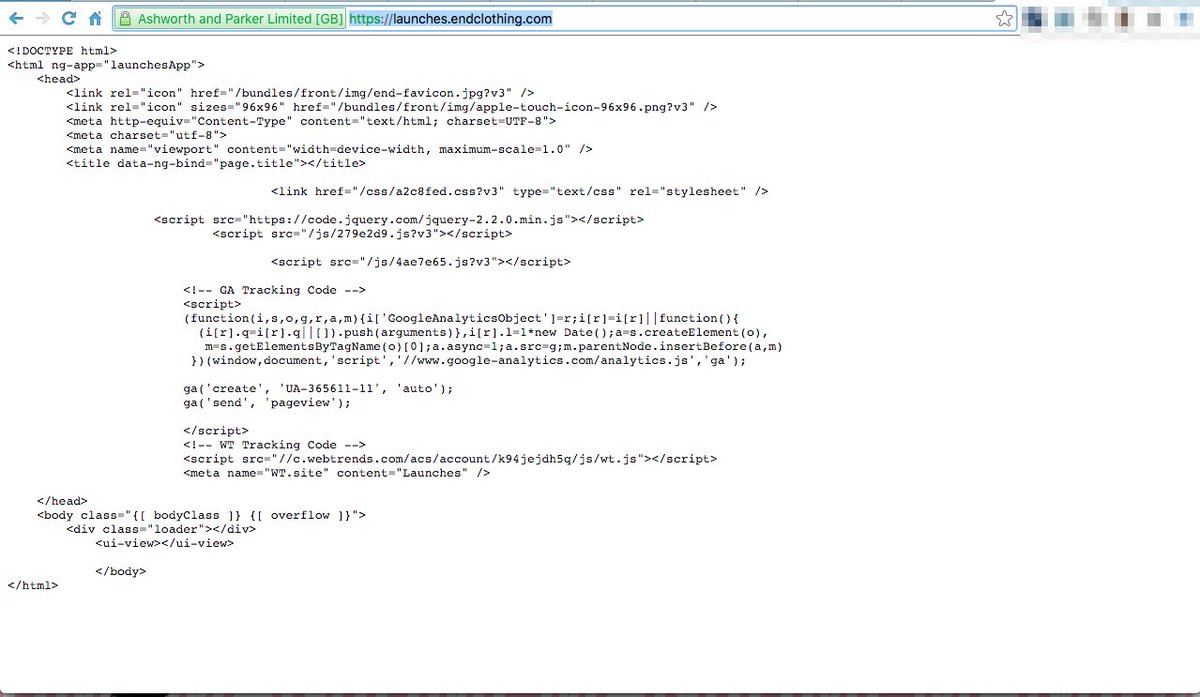View Ashworth and Parker Limited certificate badge
The image size is (1200, 697).
tap(230, 18)
